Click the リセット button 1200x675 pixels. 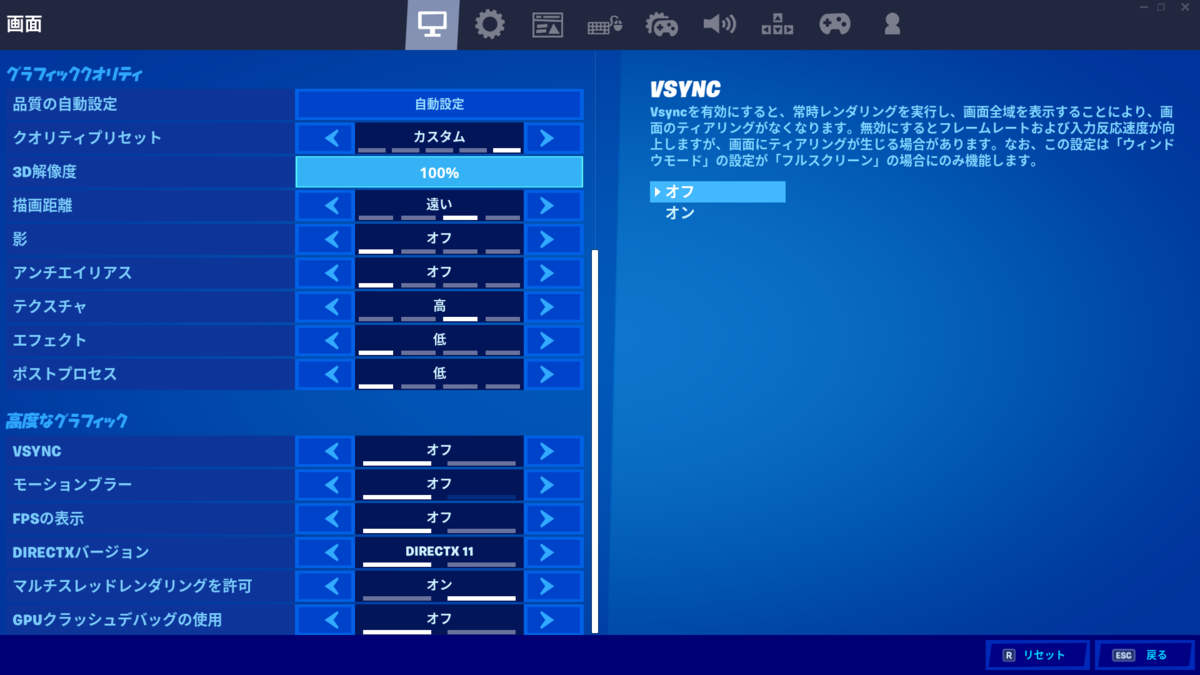coord(1037,655)
